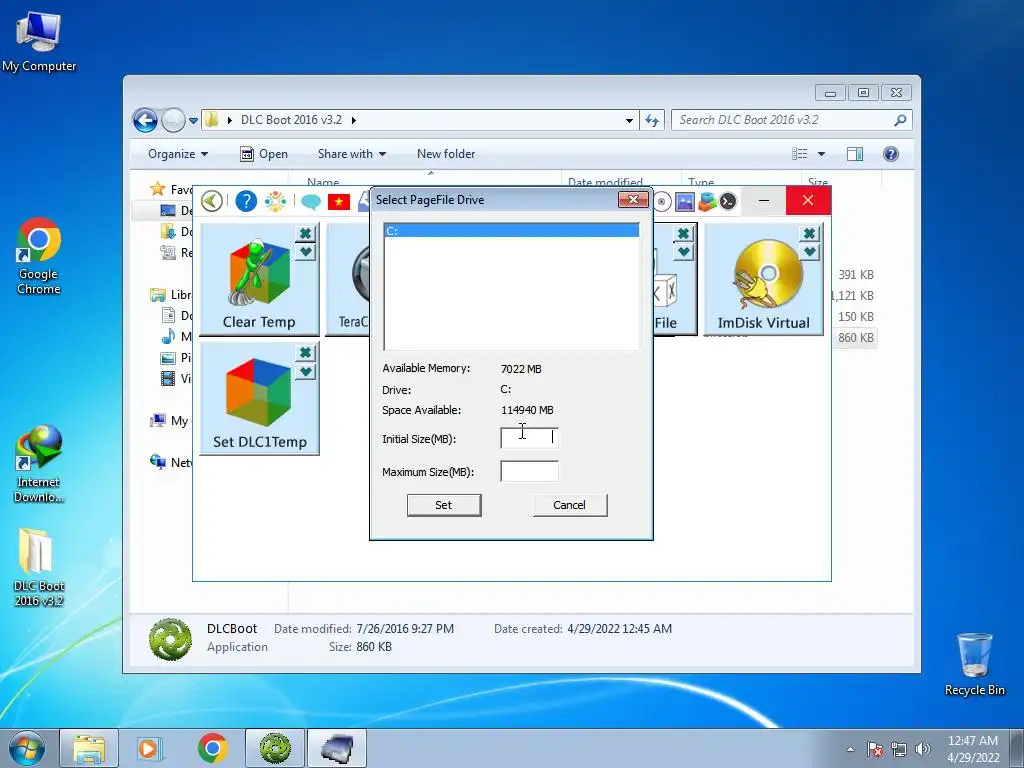Open Chrome from the taskbar

pyautogui.click(x=213, y=748)
